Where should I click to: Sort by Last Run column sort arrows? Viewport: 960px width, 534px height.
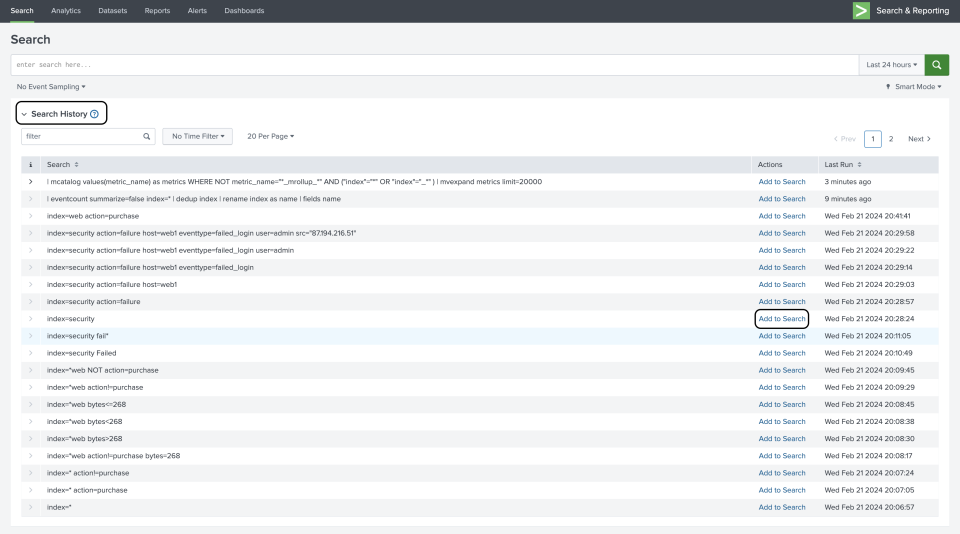point(859,165)
